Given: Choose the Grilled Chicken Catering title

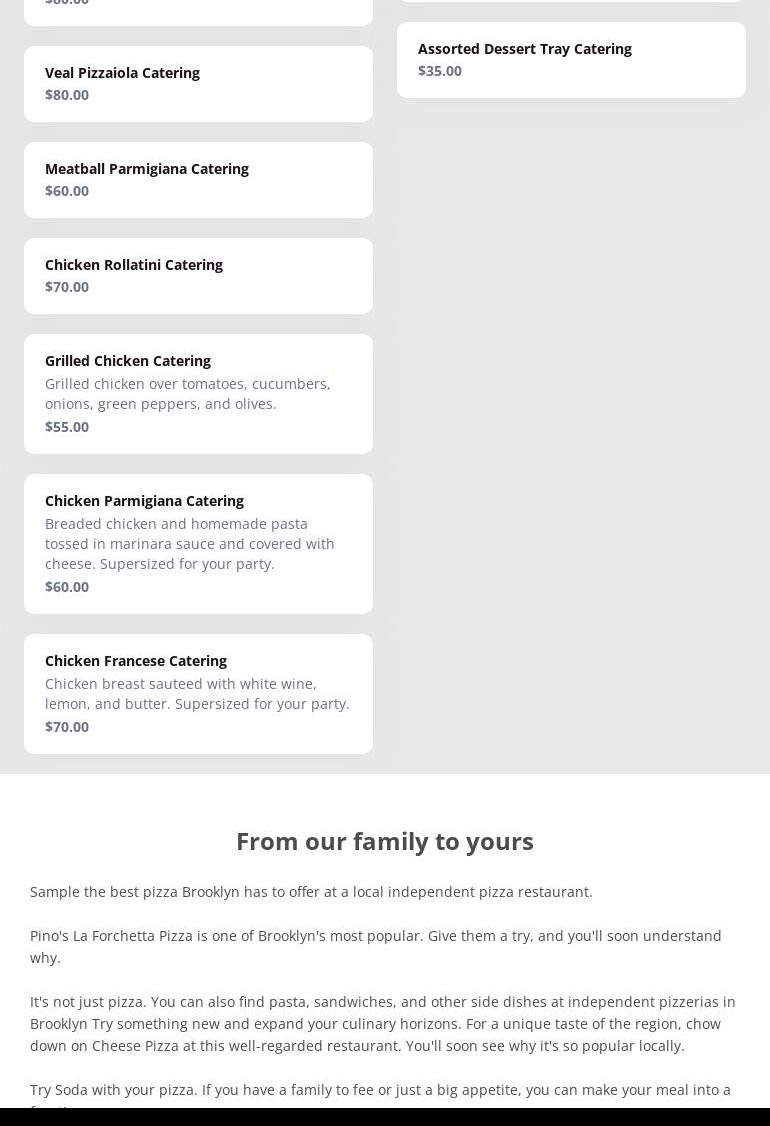Looking at the screenshot, I should point(128,361).
